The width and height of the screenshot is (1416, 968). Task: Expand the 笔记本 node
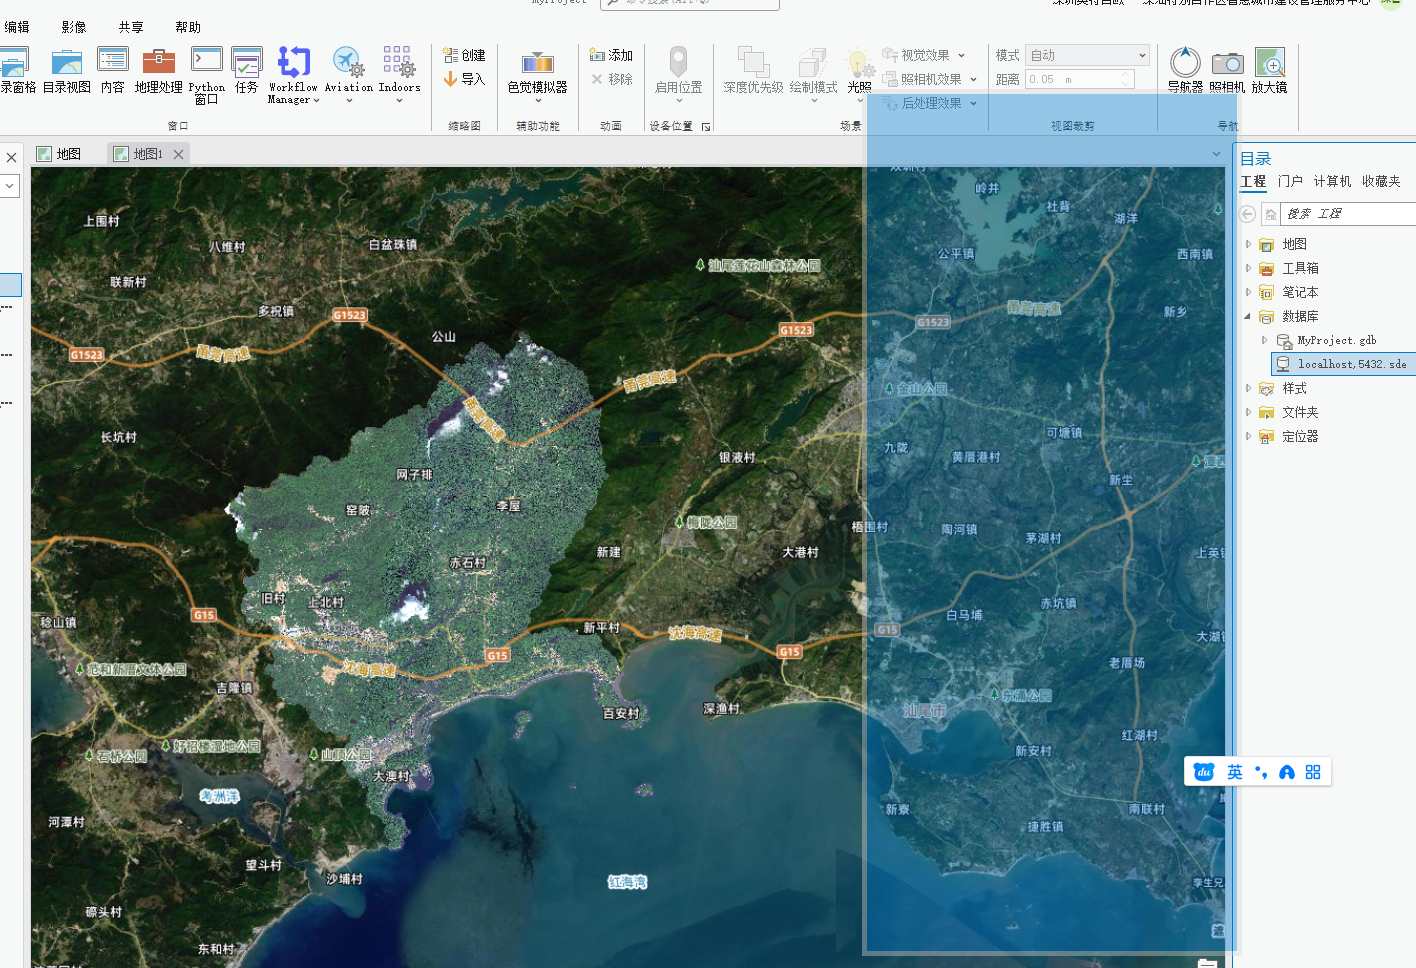point(1248,292)
